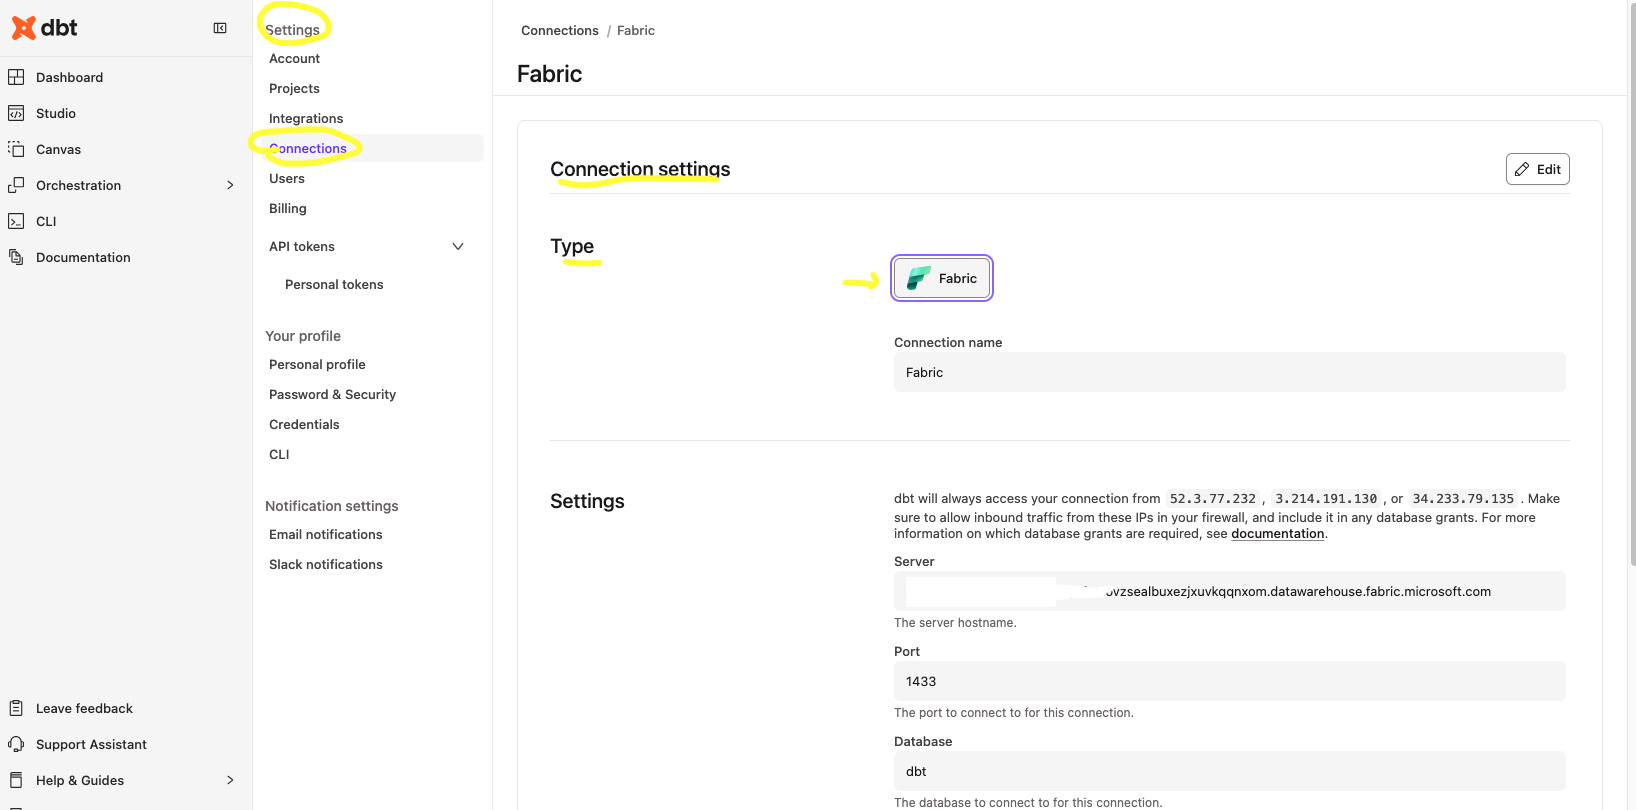Image resolution: width=1636 pixels, height=810 pixels.
Task: Click the Canvas icon
Action: pos(16,149)
